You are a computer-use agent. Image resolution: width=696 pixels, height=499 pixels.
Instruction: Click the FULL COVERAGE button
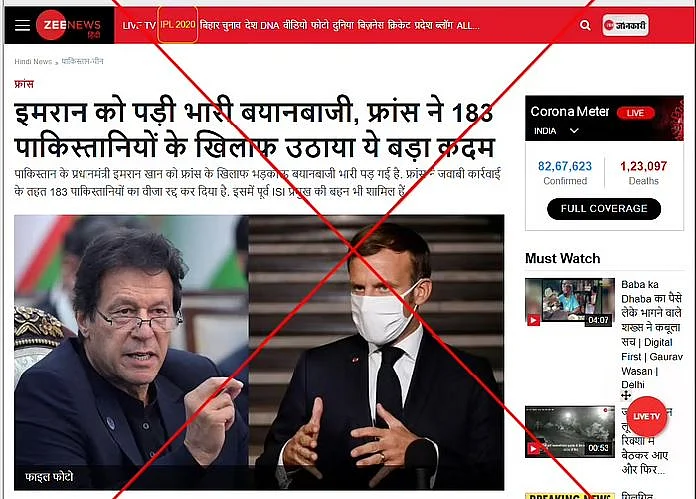point(604,209)
